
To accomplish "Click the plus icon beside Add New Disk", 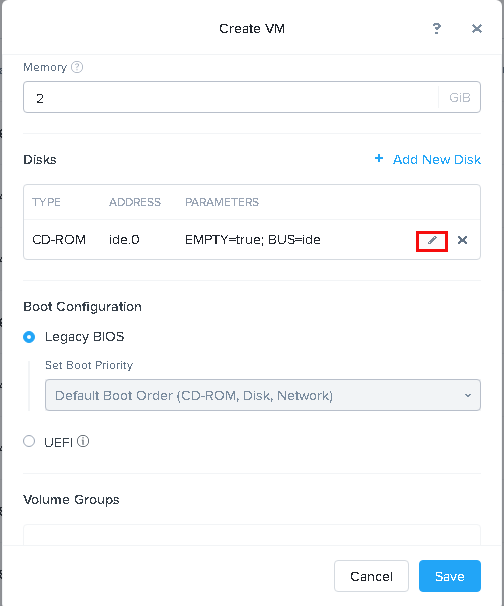I will tap(379, 158).
